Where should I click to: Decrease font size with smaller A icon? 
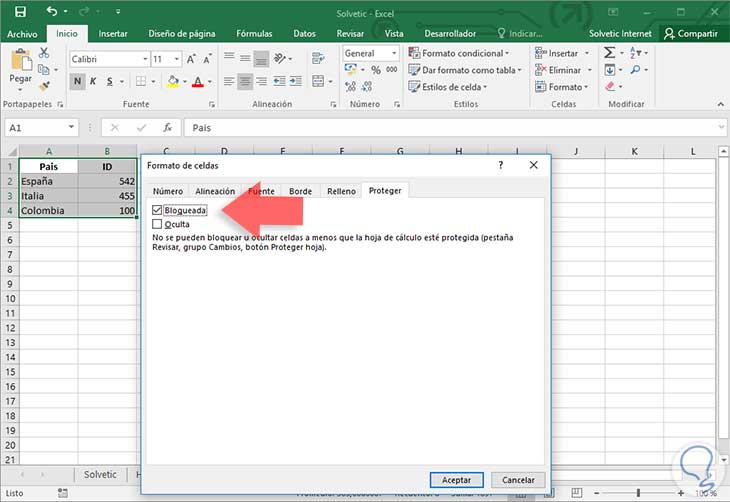coord(207,59)
